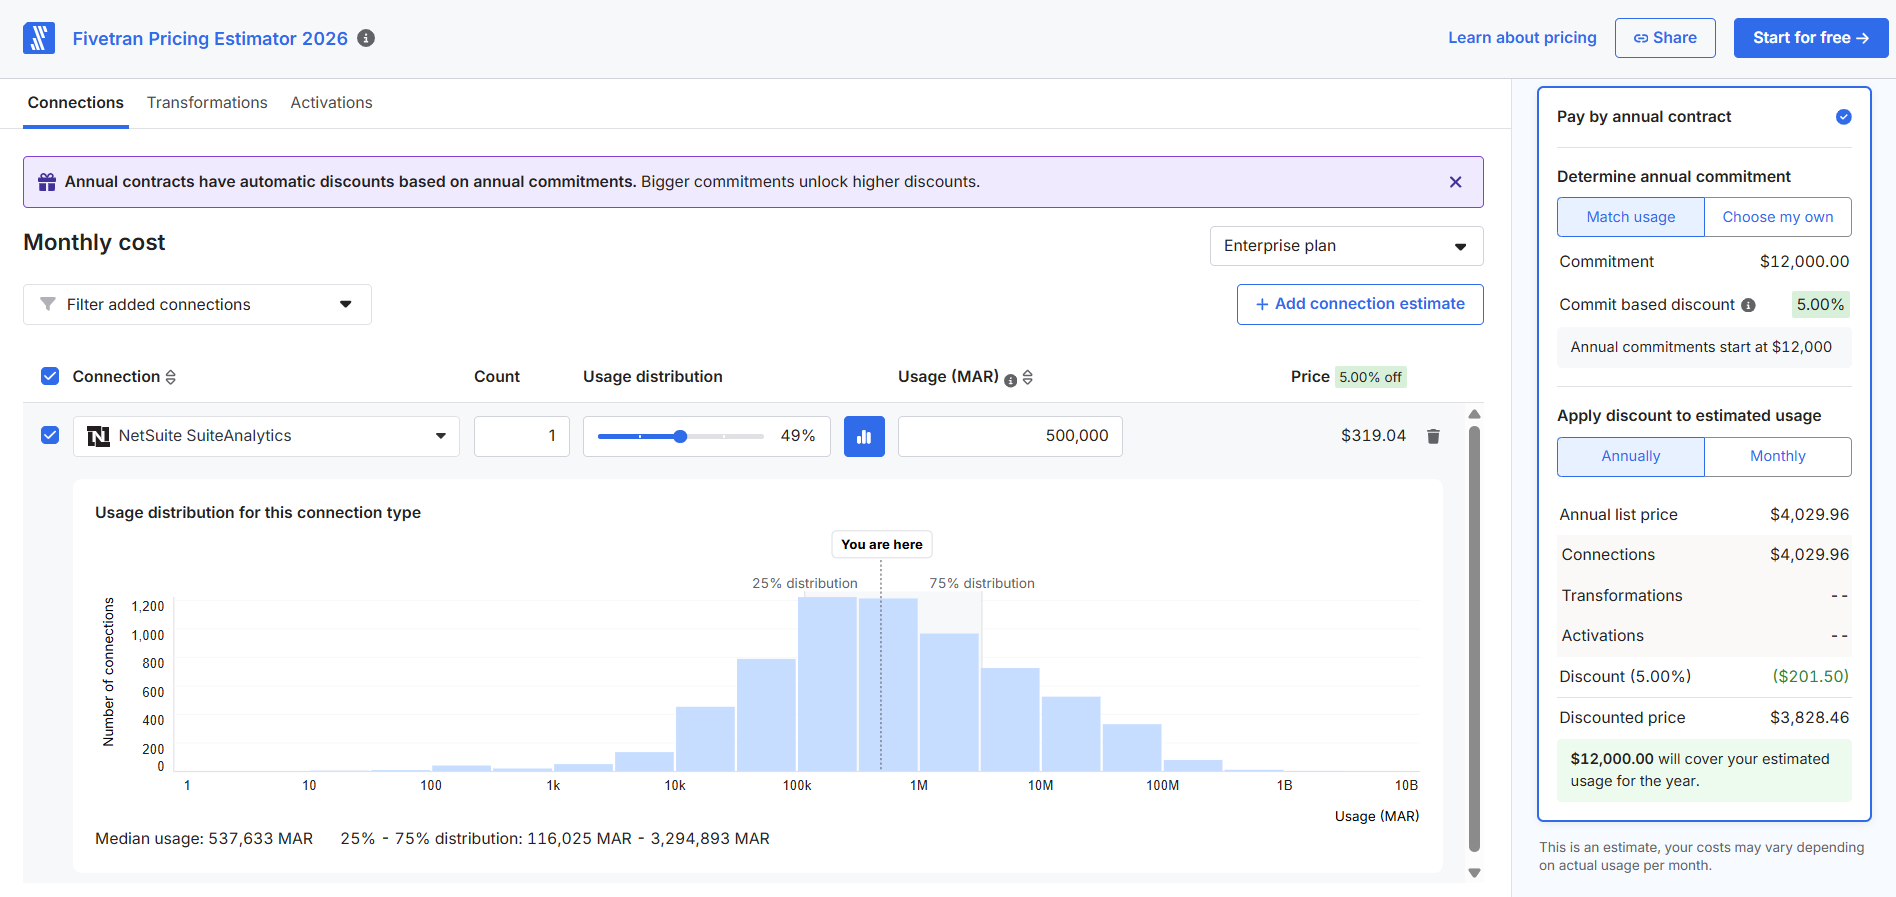Click Add connection estimate button
This screenshot has width=1896, height=897.
[1360, 304]
